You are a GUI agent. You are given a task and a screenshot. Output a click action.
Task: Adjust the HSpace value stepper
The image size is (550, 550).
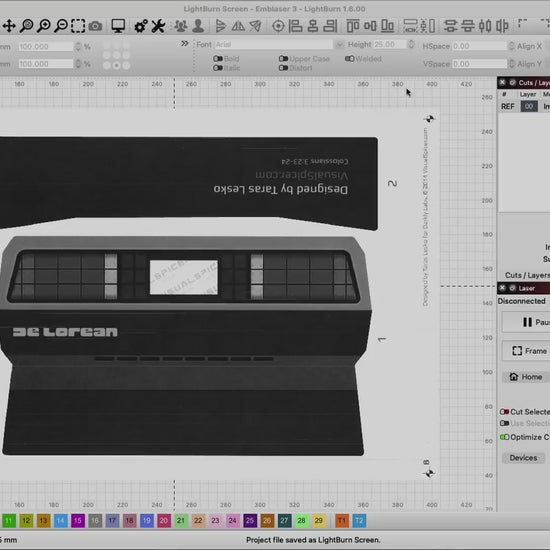(511, 46)
